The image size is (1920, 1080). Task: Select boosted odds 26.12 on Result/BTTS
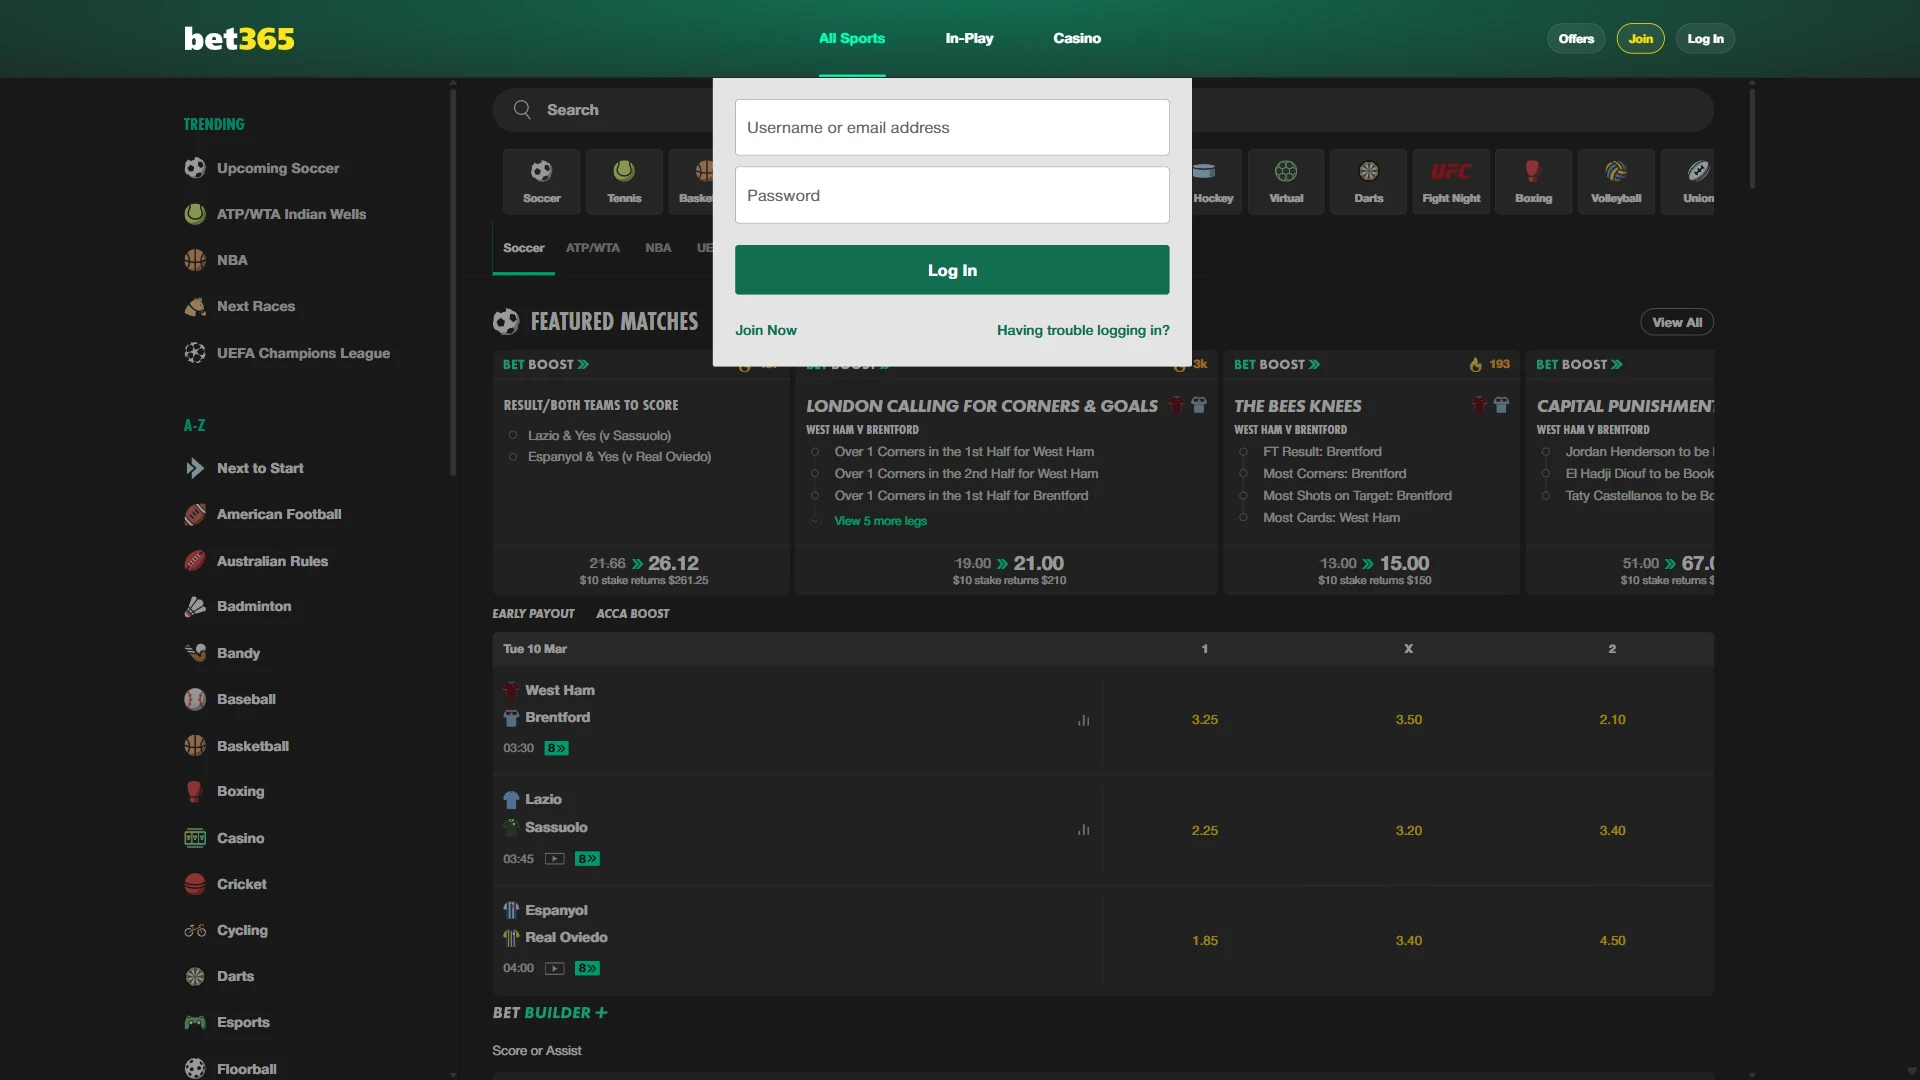(673, 563)
